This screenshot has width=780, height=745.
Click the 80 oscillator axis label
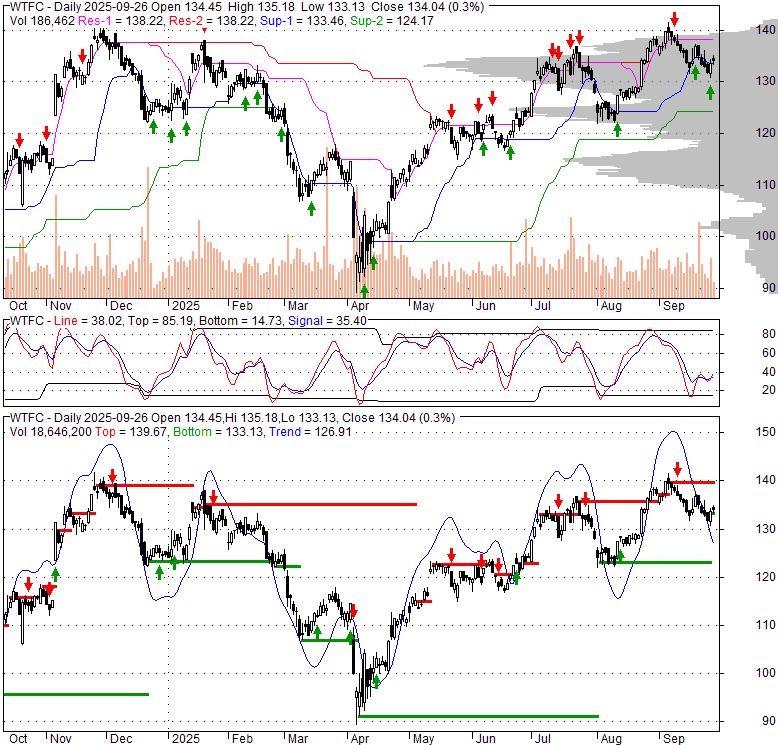pos(769,334)
